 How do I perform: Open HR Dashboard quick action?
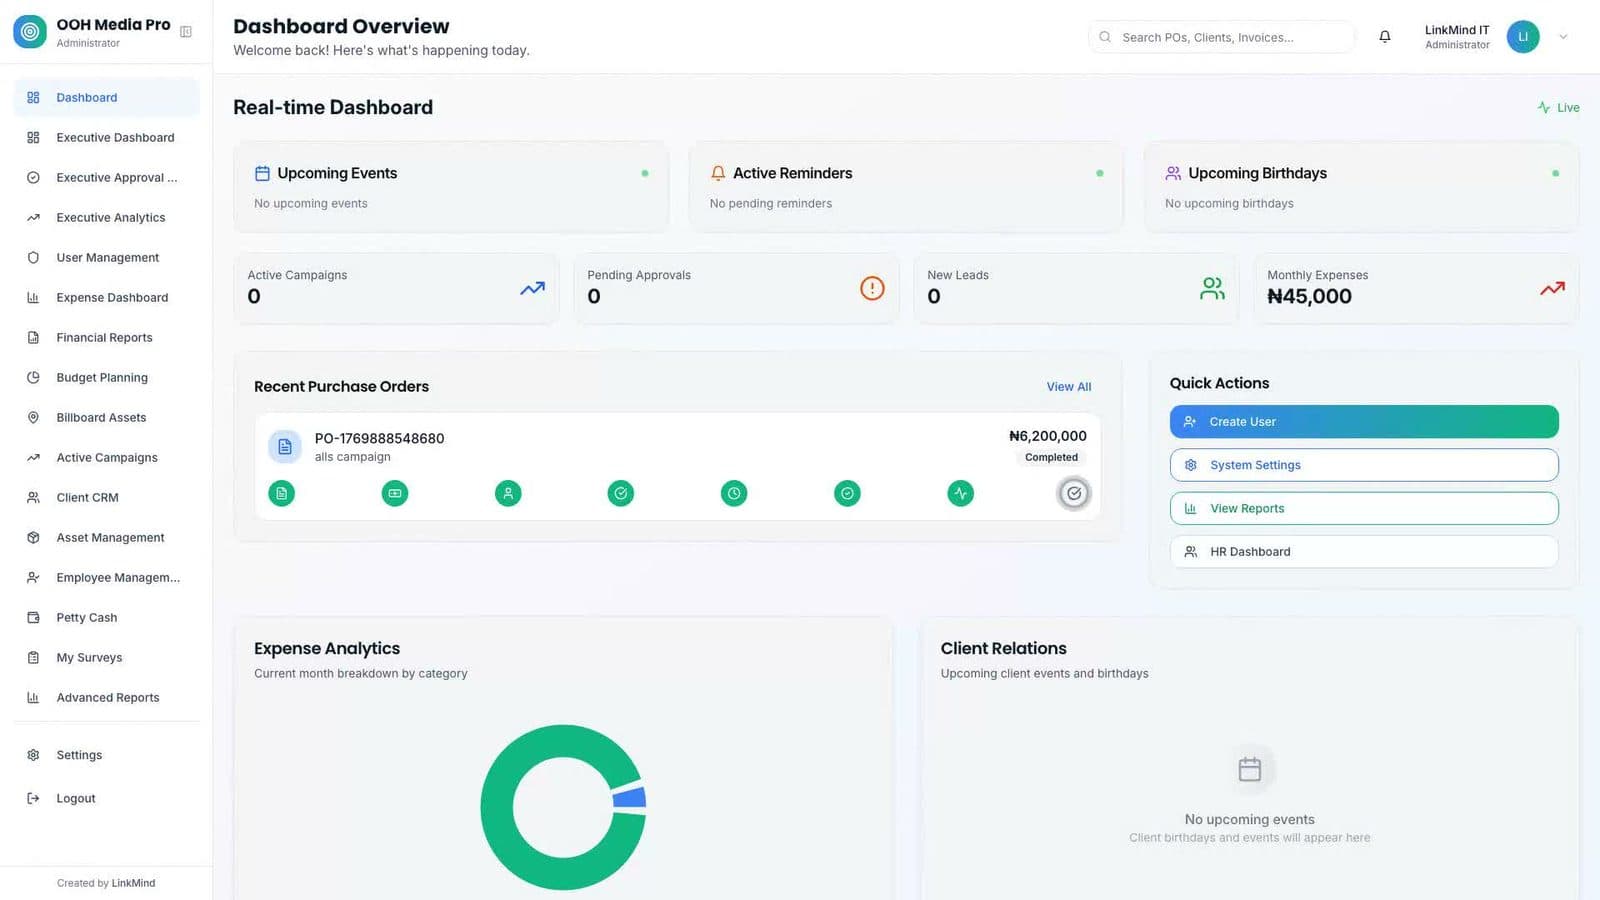pos(1364,551)
